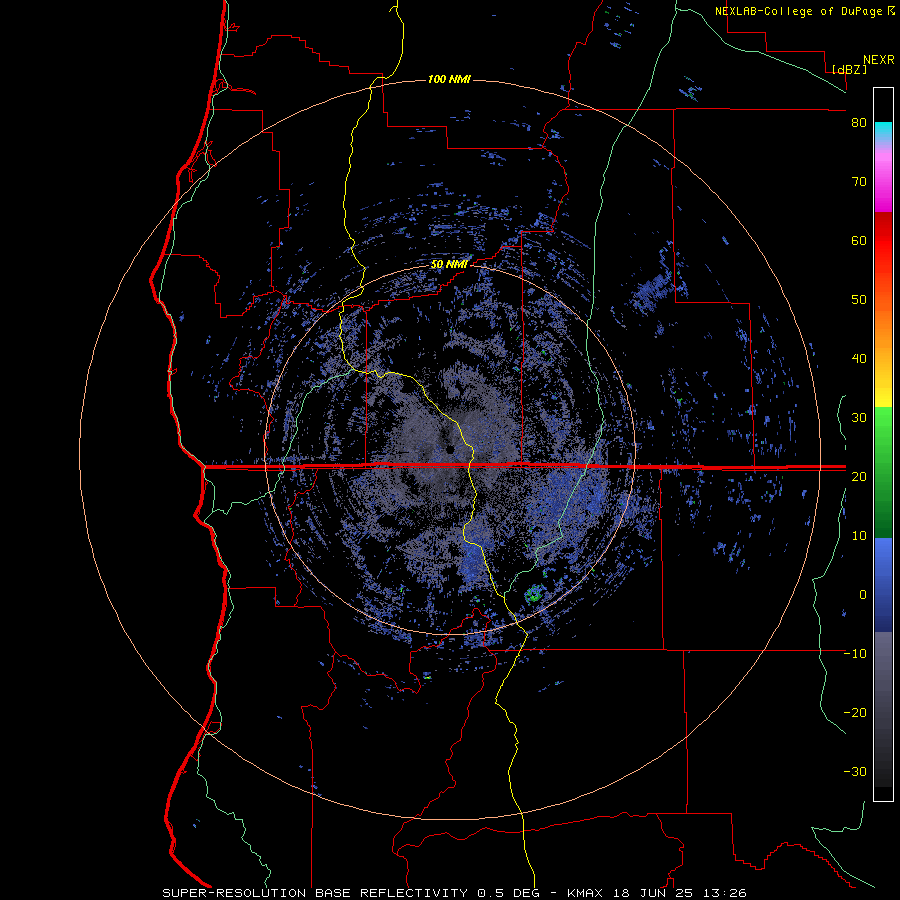Viewport: 900px width, 900px height.
Task: Click the 70 dBZ scale value
Action: click(859, 181)
